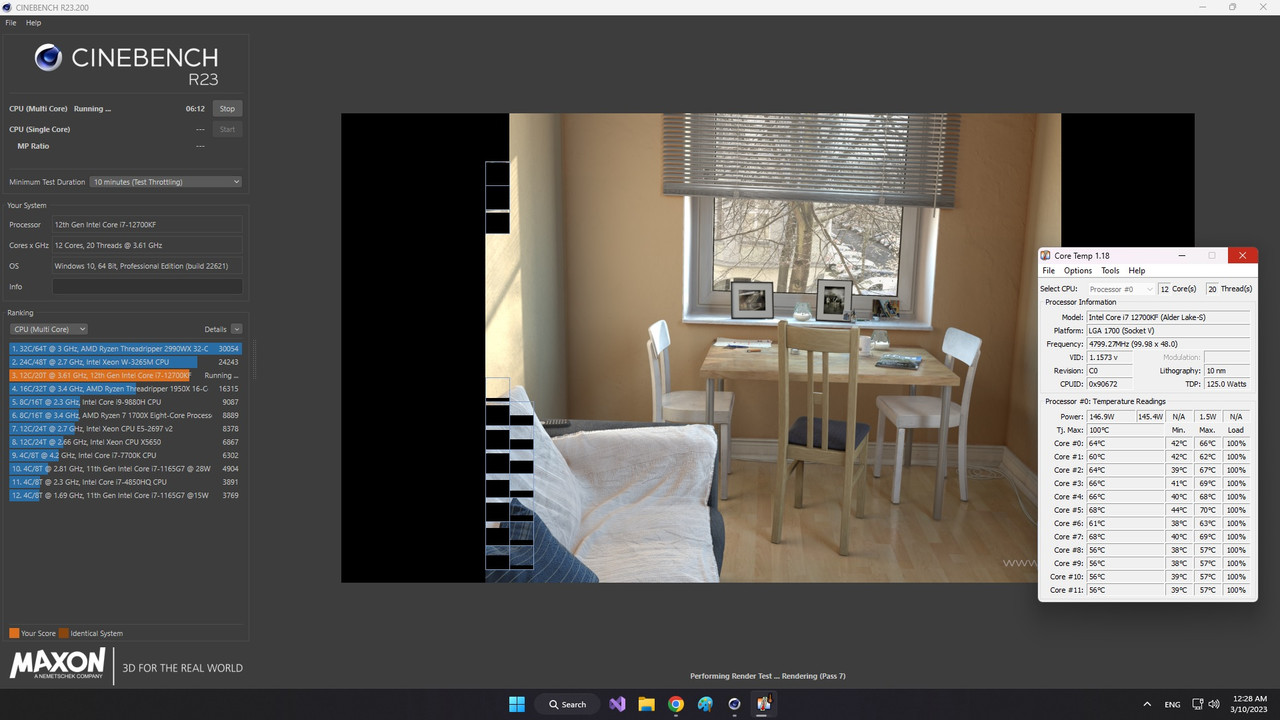The height and width of the screenshot is (720, 1280).
Task: Select the Core i7-7700K ranking entry
Action: [x=126, y=455]
